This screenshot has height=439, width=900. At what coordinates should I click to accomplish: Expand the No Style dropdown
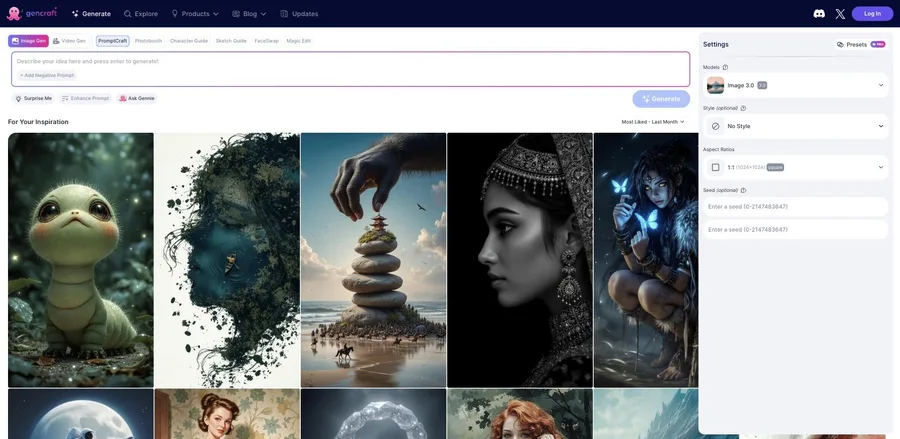coord(796,126)
